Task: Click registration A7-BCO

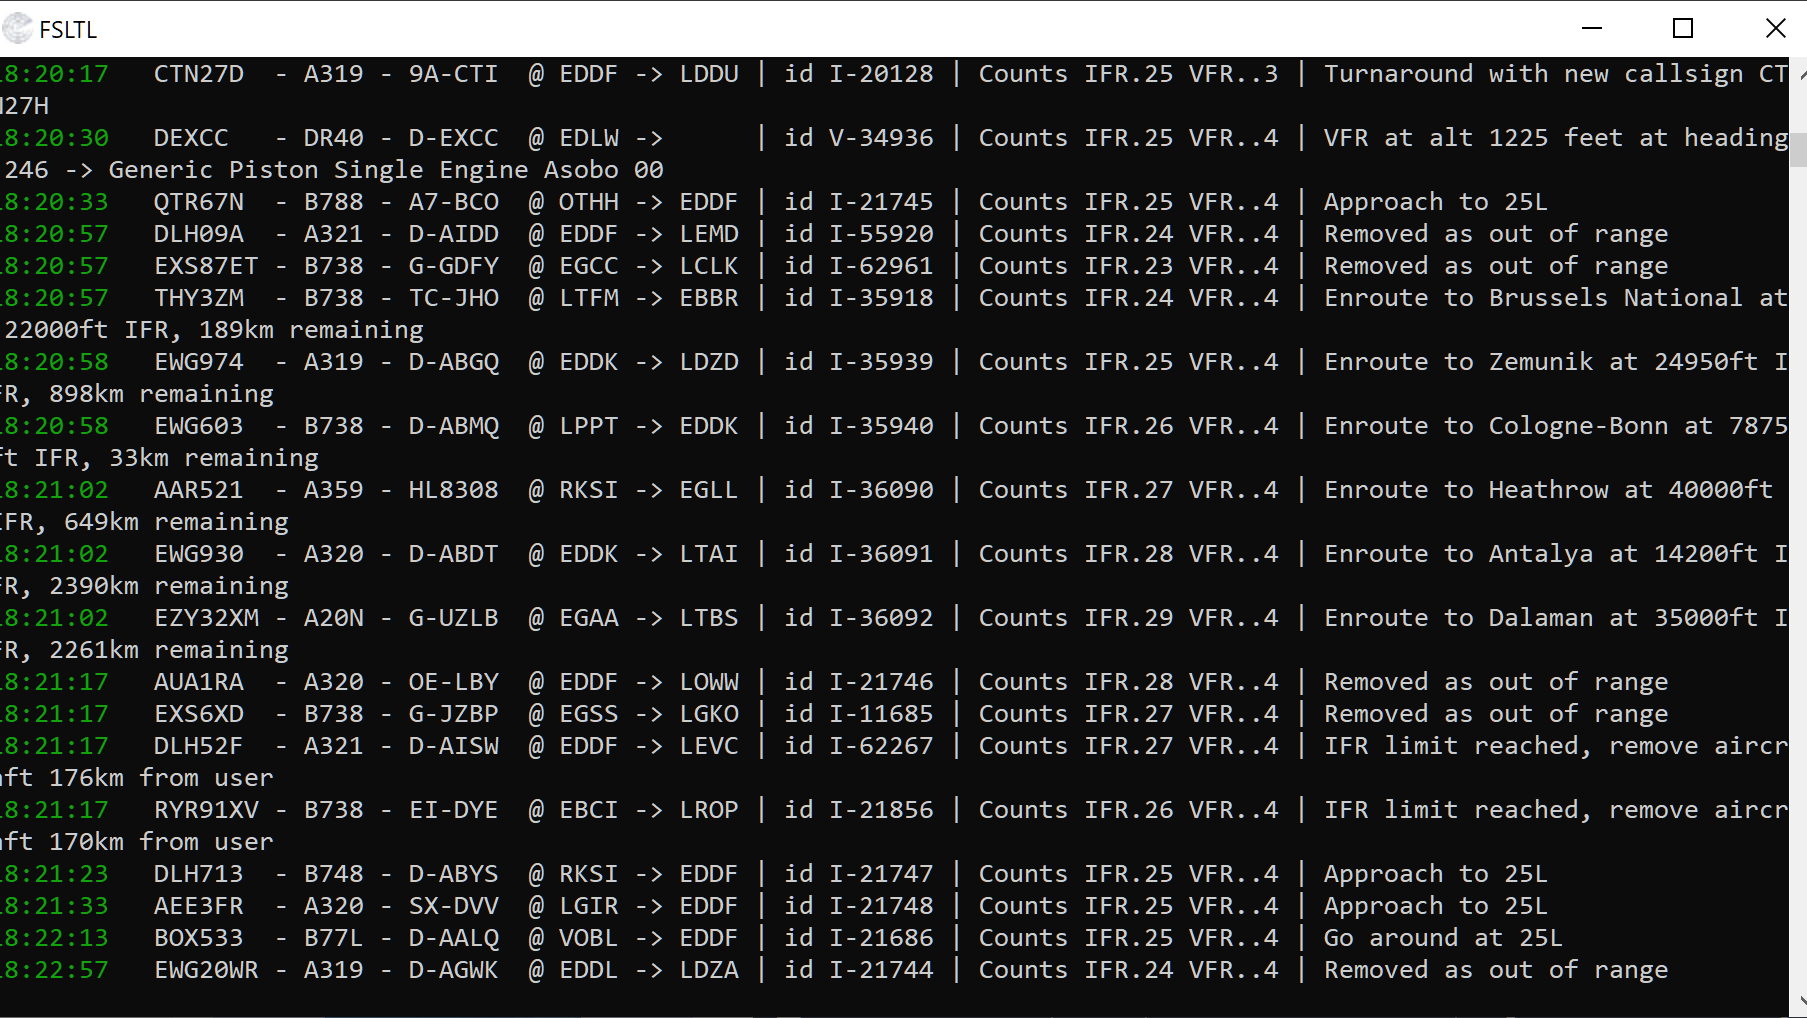Action: (454, 202)
